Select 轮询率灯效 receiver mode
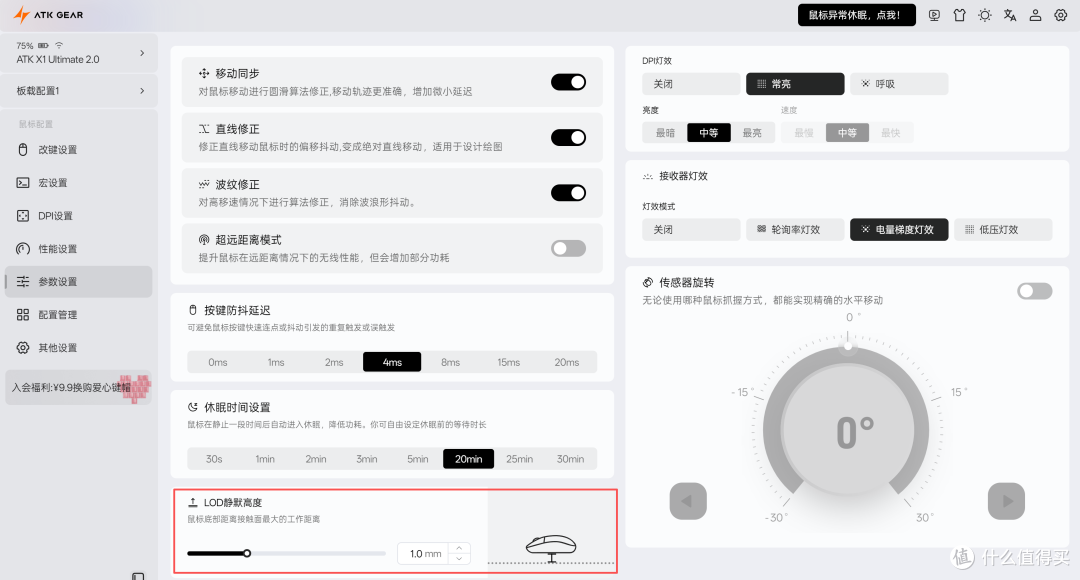The height and width of the screenshot is (580, 1080). pos(795,229)
